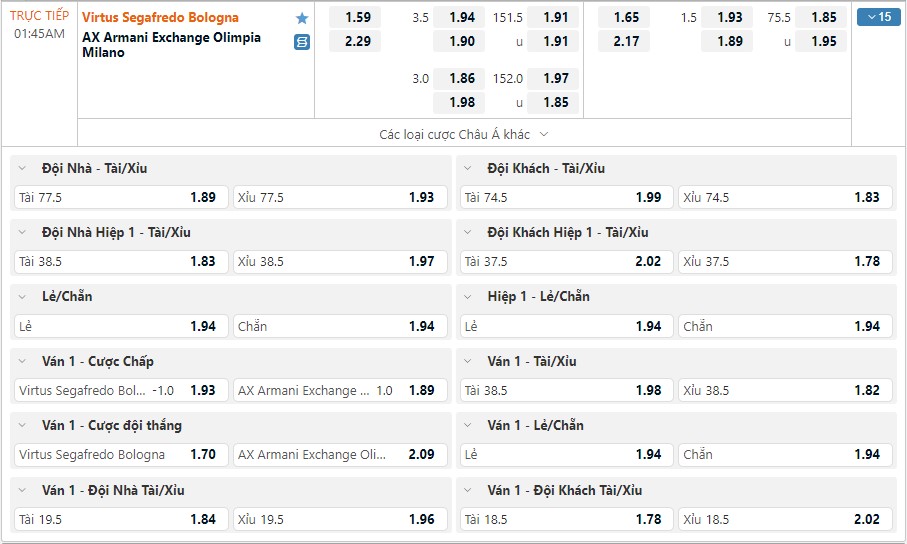Collapse the Ván 1 - Tài/Xỉu section
The image size is (907, 544).
click(x=467, y=362)
